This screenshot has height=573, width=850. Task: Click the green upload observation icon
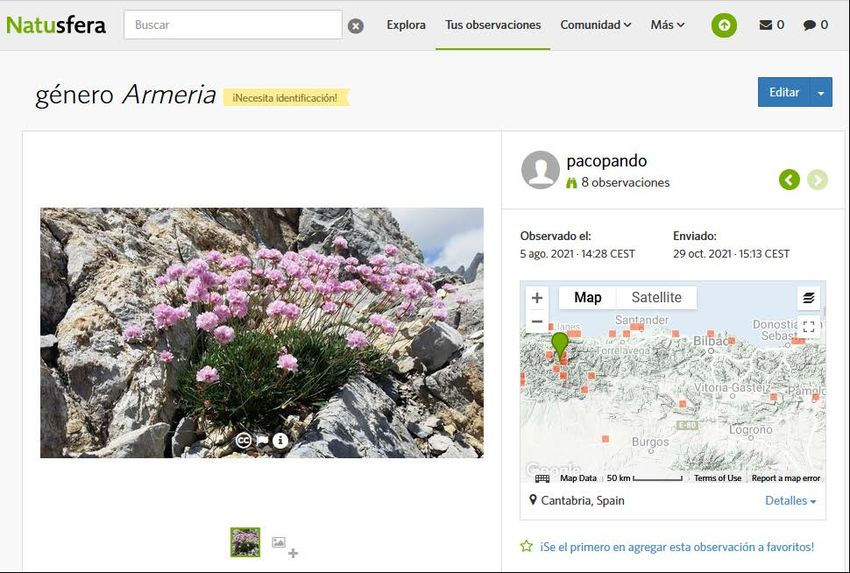724,25
